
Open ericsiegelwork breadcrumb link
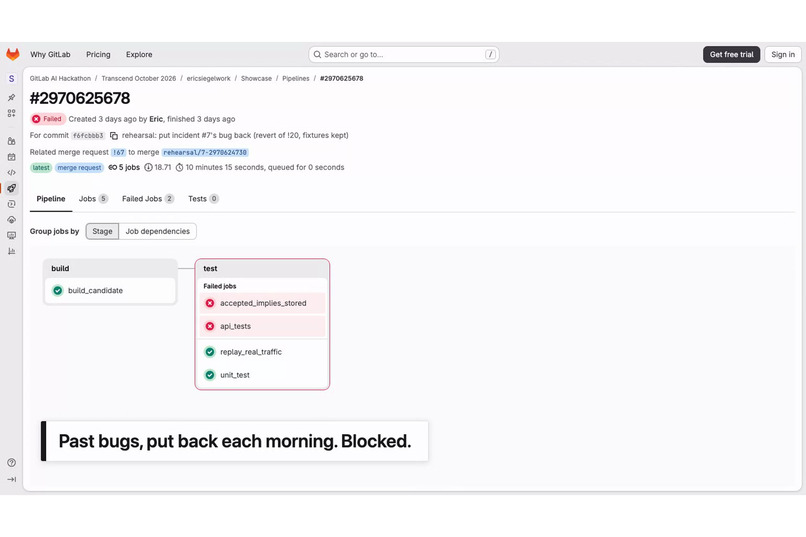[208, 79]
